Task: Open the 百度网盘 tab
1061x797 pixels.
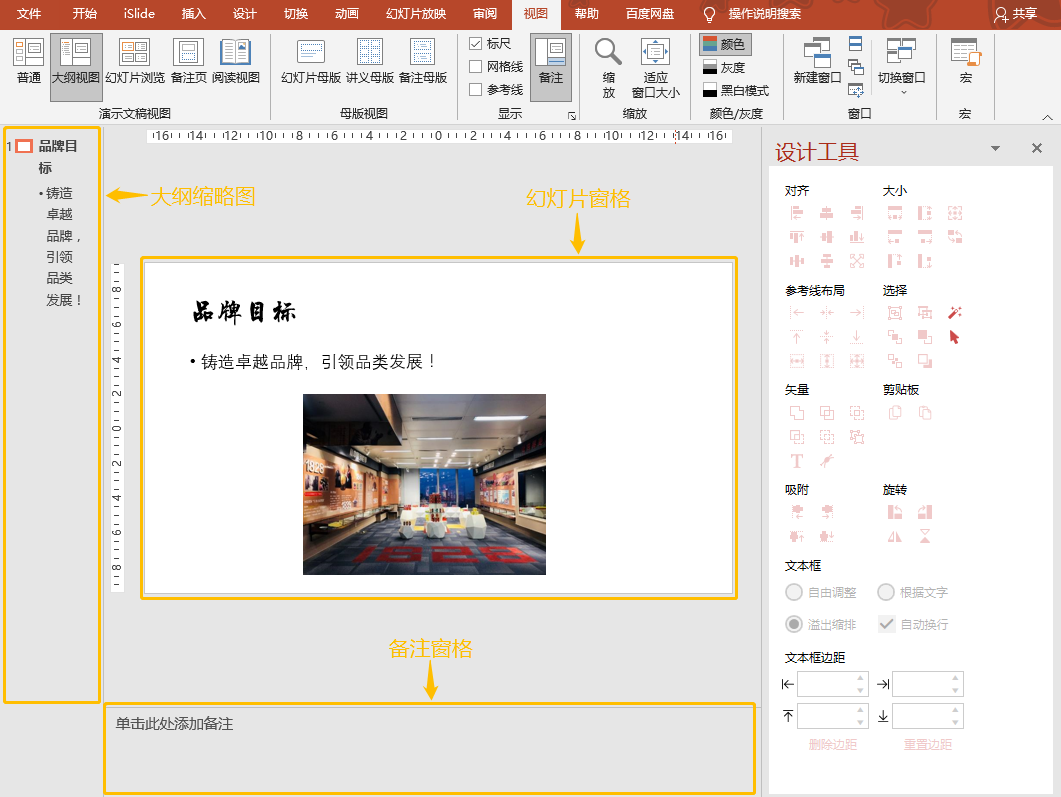Action: point(650,14)
